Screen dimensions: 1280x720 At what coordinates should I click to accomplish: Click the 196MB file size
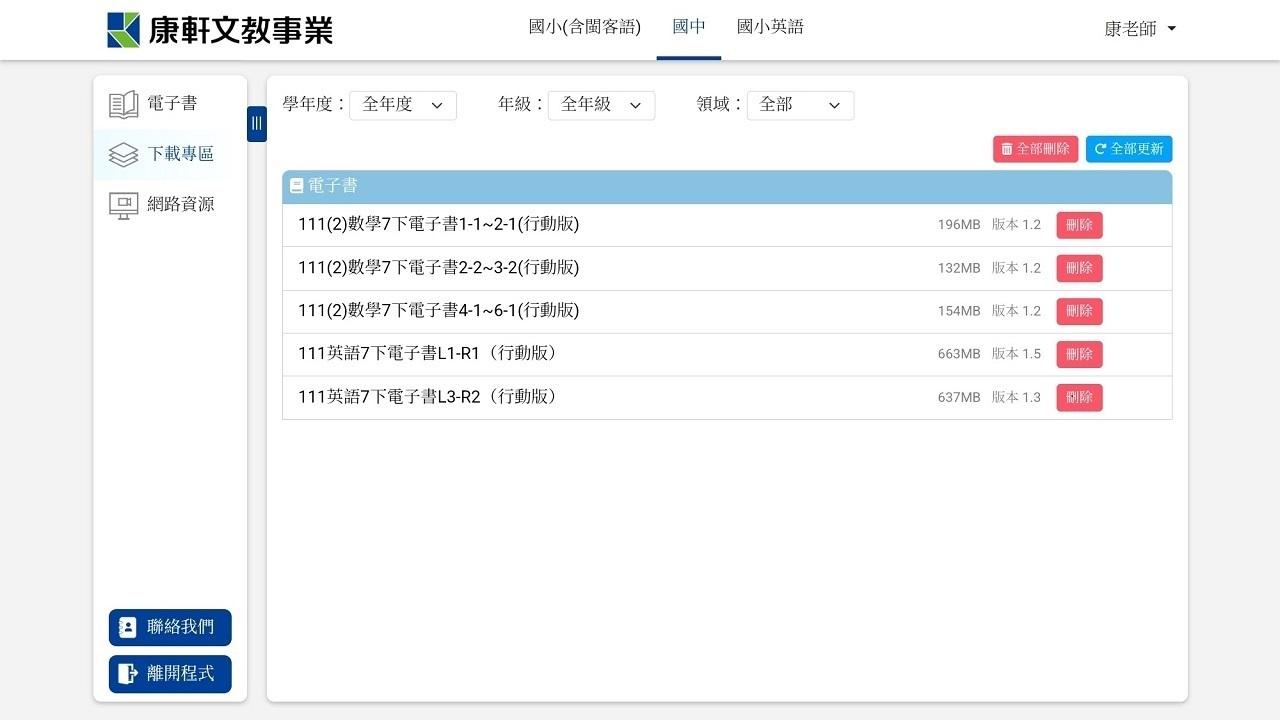pos(959,225)
